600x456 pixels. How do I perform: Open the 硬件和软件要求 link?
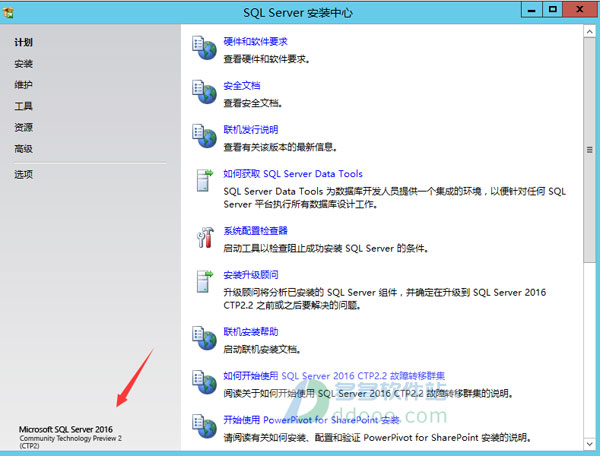[x=255, y=41]
